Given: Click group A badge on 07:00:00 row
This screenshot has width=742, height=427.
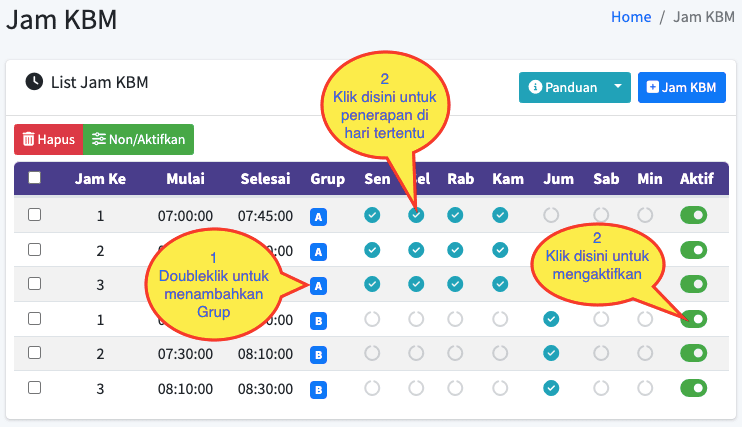Looking at the screenshot, I should click(318, 217).
